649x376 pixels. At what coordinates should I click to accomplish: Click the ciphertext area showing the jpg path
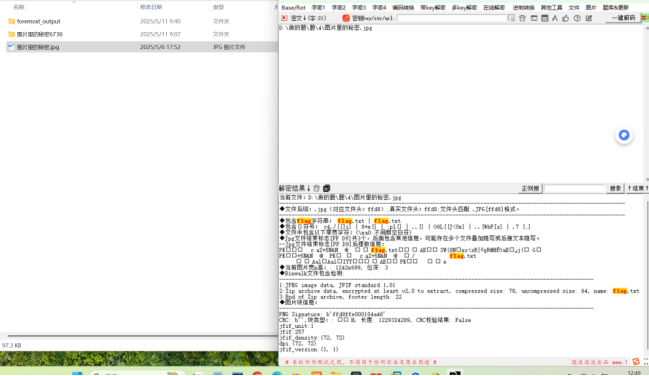click(462, 104)
